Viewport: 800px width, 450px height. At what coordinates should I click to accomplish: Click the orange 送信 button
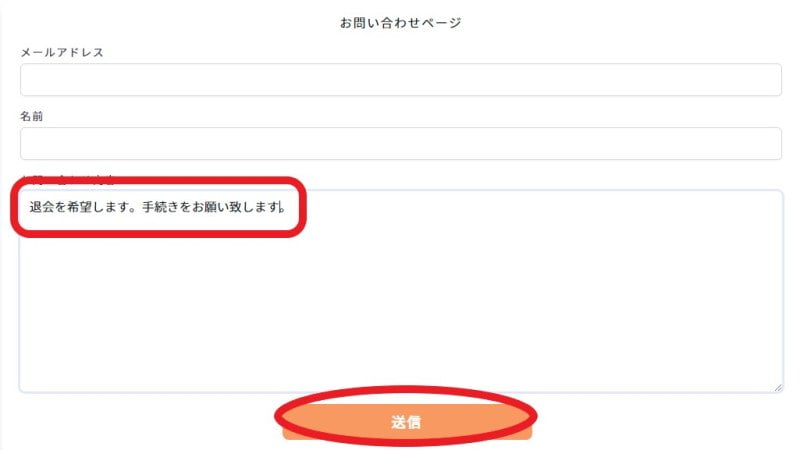[407, 422]
